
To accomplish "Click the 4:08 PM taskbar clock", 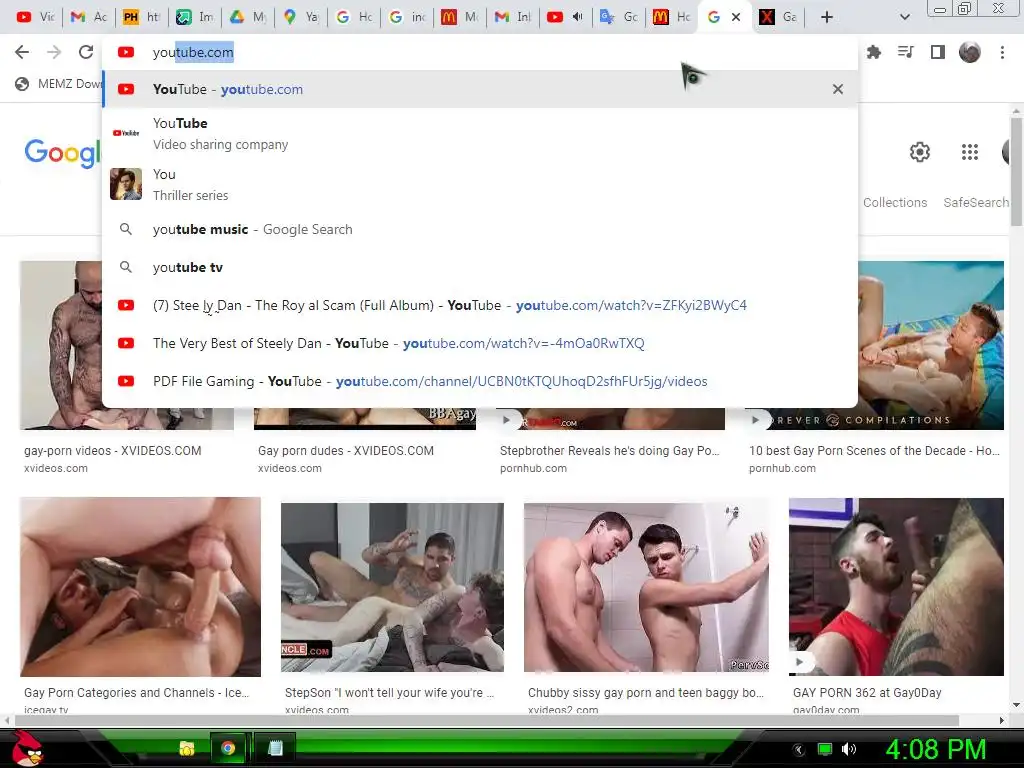I will tap(936, 749).
